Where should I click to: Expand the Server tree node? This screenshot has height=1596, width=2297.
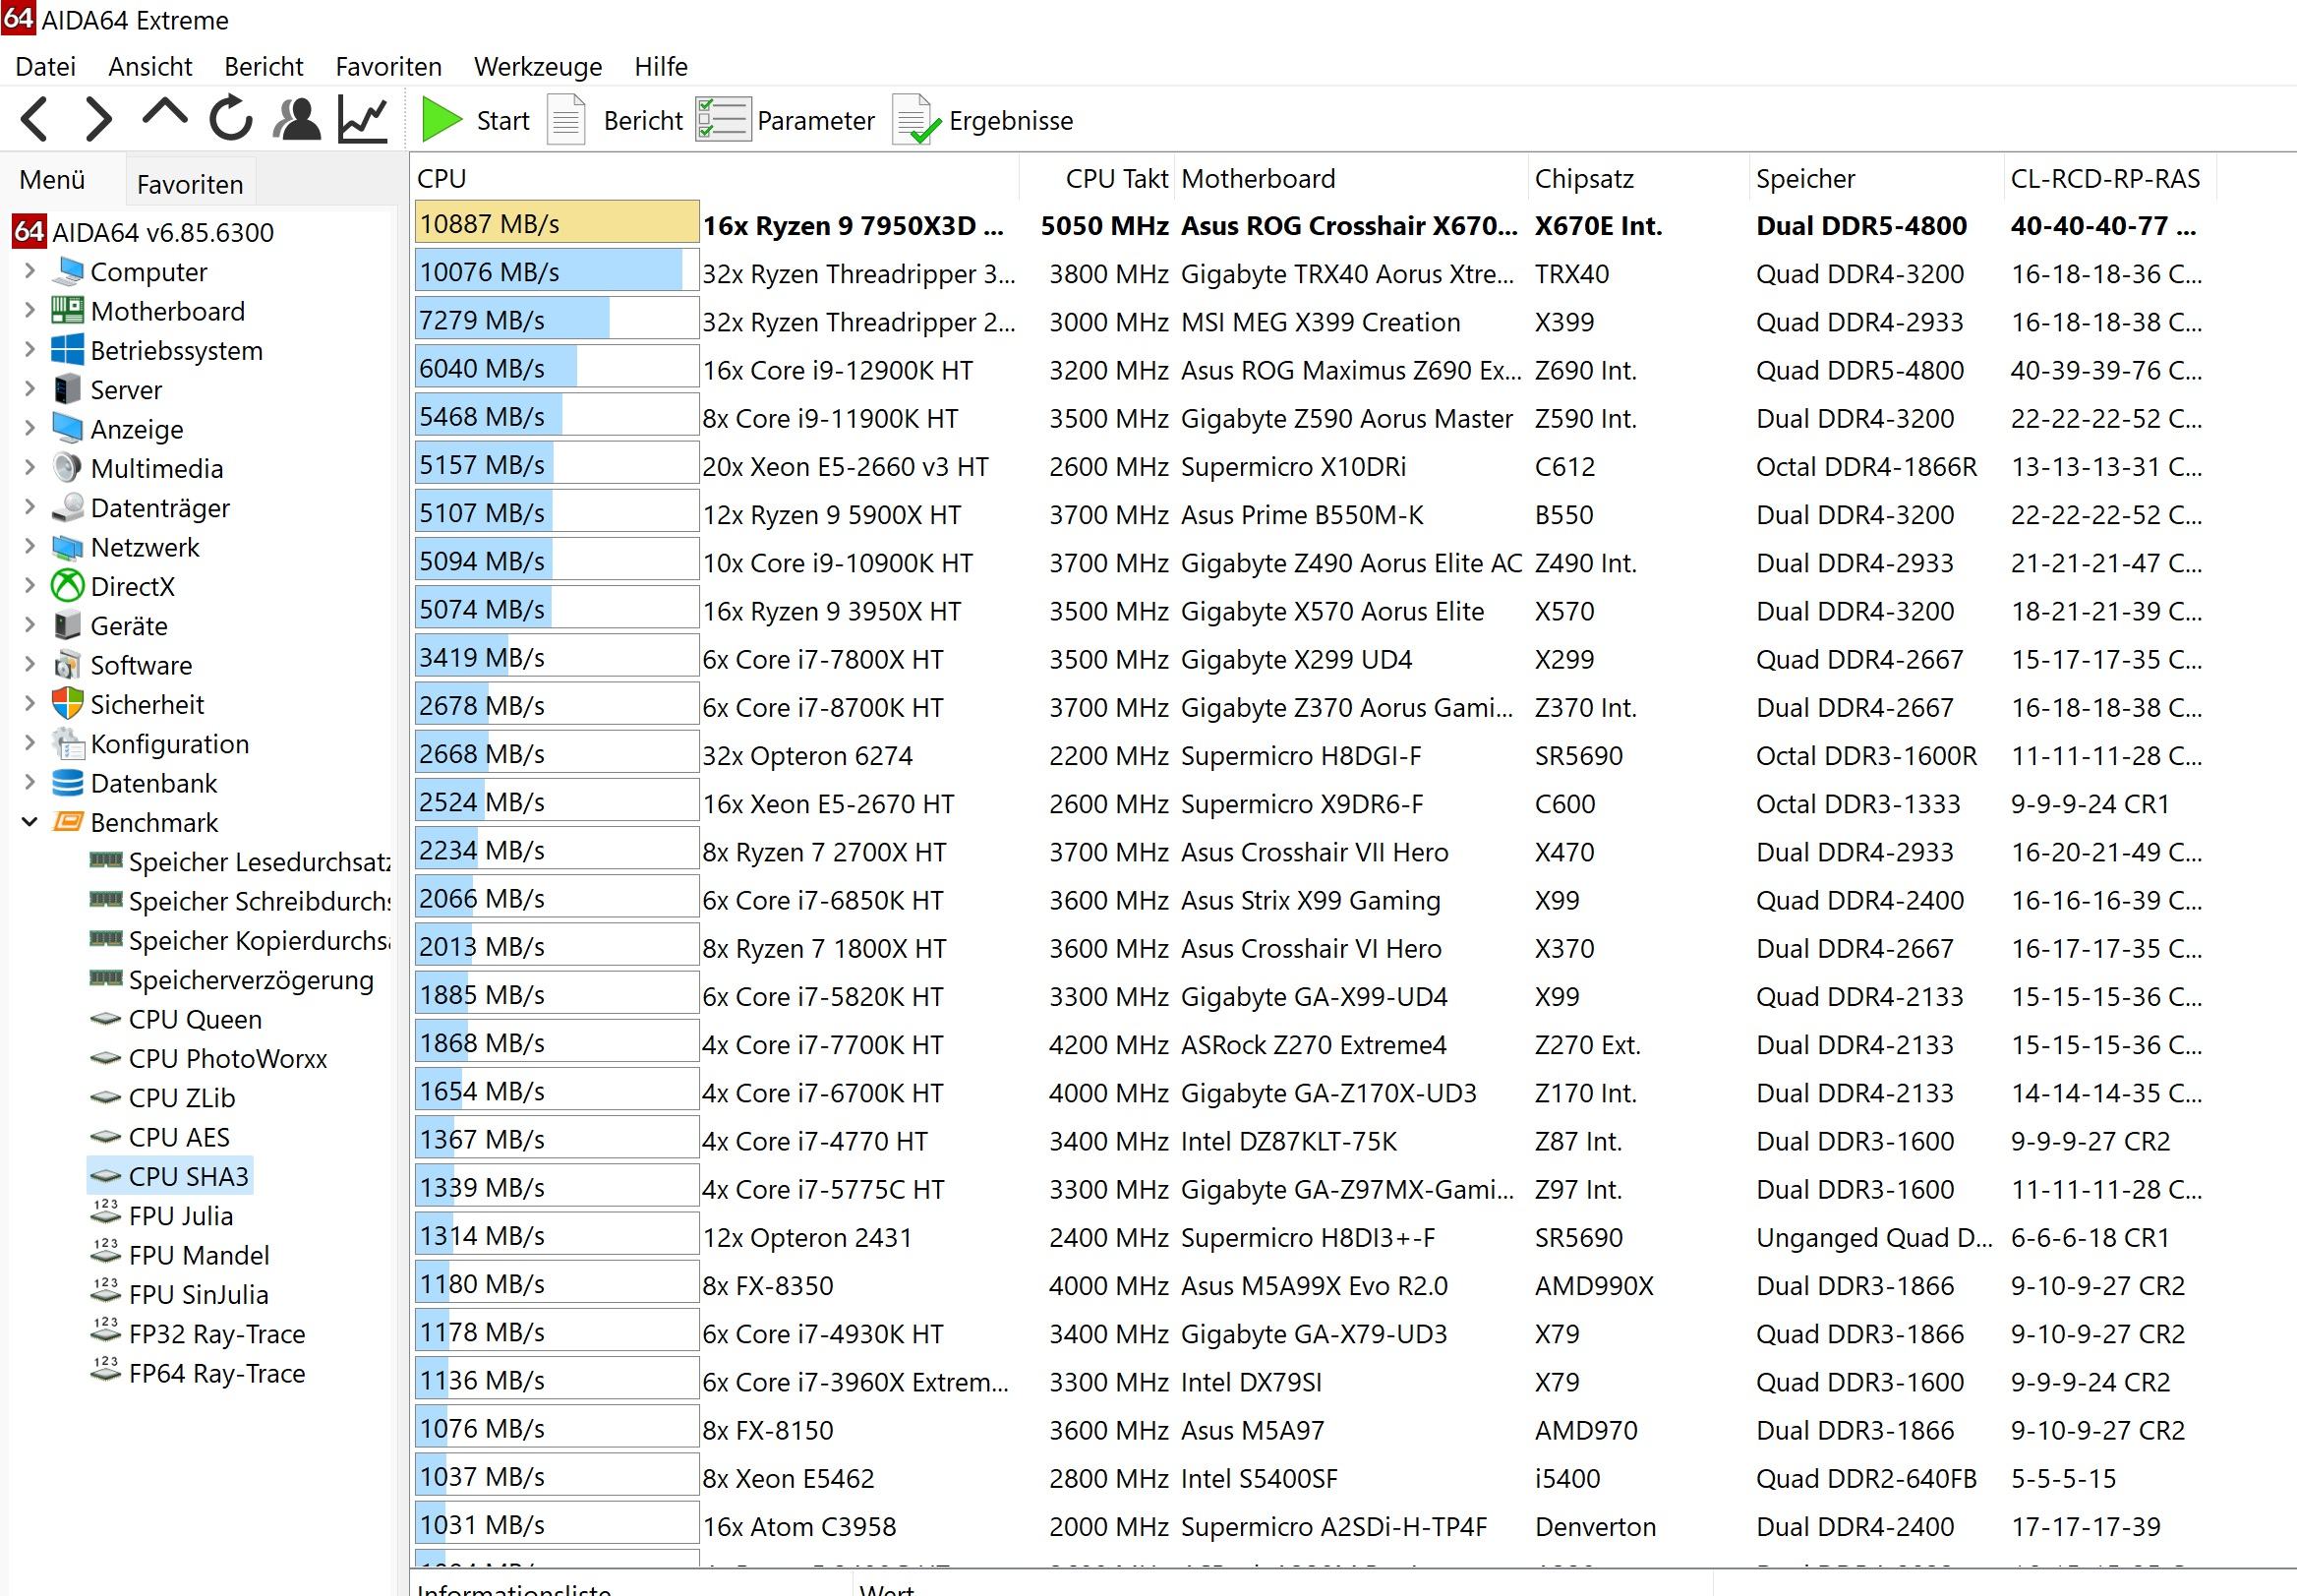tap(29, 389)
